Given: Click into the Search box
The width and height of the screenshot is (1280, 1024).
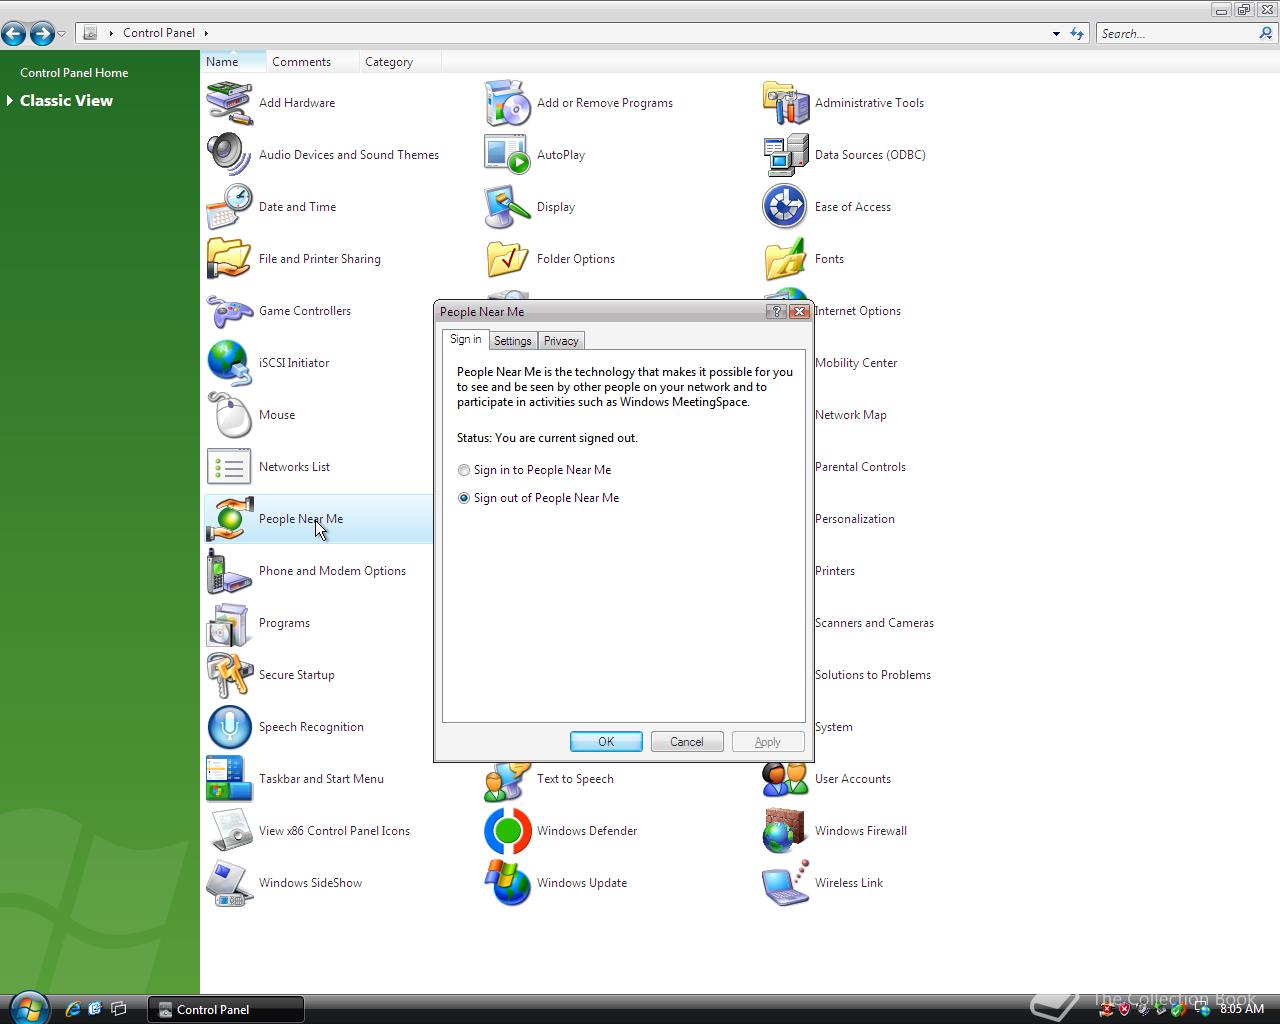Looking at the screenshot, I should tap(1178, 34).
